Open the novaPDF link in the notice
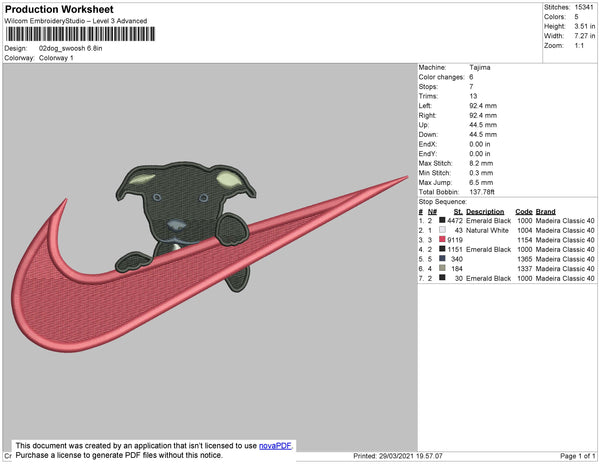 coord(275,446)
